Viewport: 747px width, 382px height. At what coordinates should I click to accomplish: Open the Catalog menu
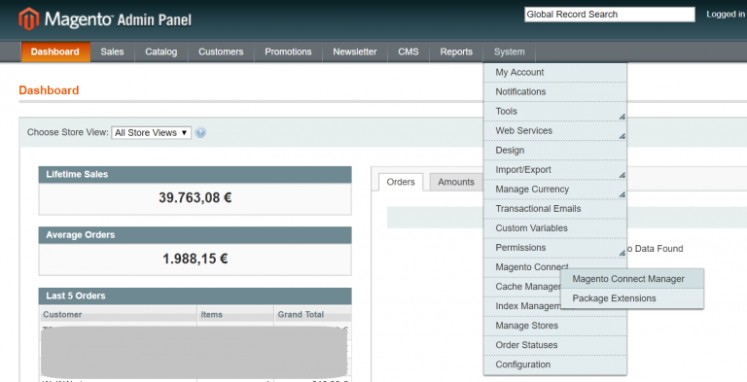pyautogui.click(x=161, y=52)
